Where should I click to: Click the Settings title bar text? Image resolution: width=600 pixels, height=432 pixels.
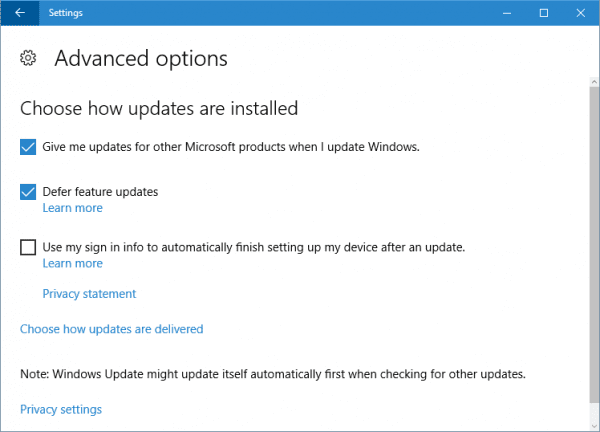[66, 13]
